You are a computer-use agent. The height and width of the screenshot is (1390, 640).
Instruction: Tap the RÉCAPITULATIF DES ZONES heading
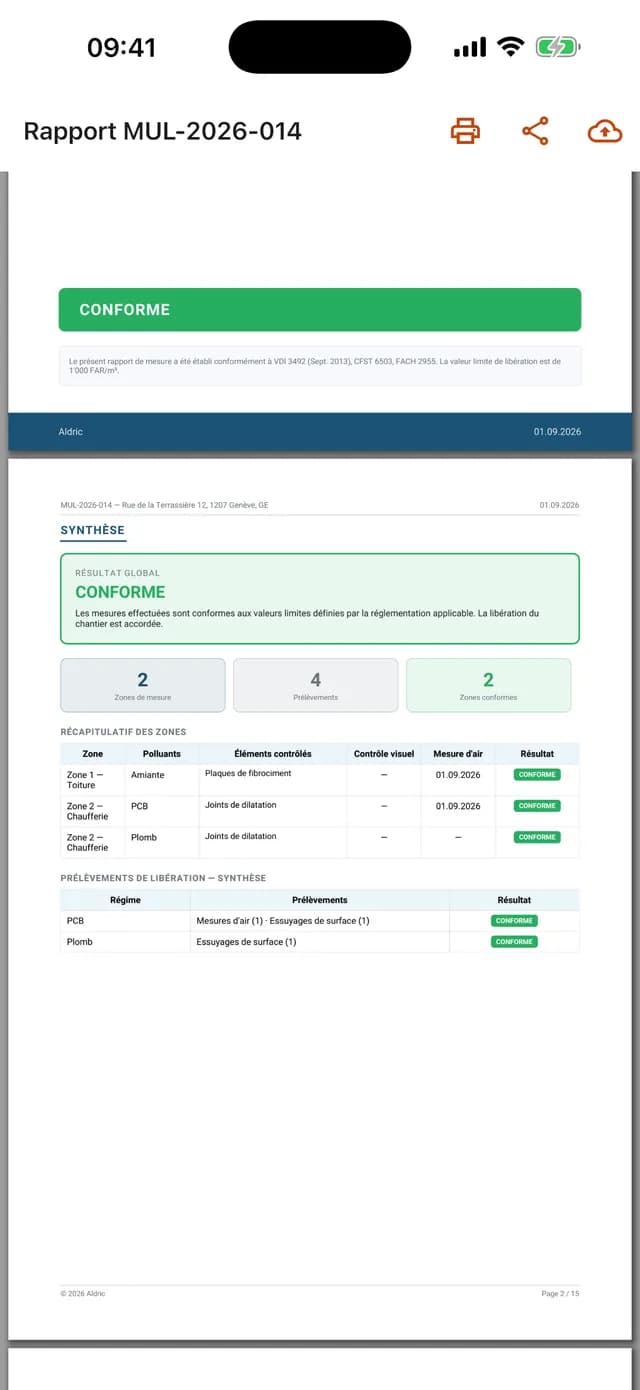coord(123,732)
